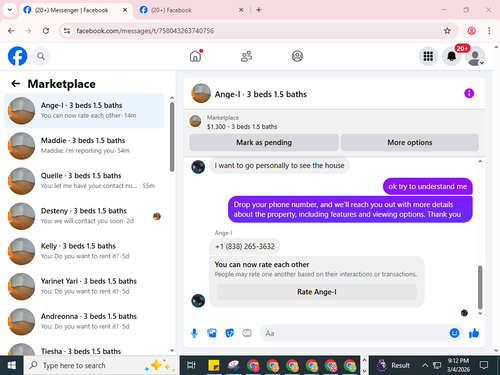Click the browser back arrow
500x375 pixels.
11,31
